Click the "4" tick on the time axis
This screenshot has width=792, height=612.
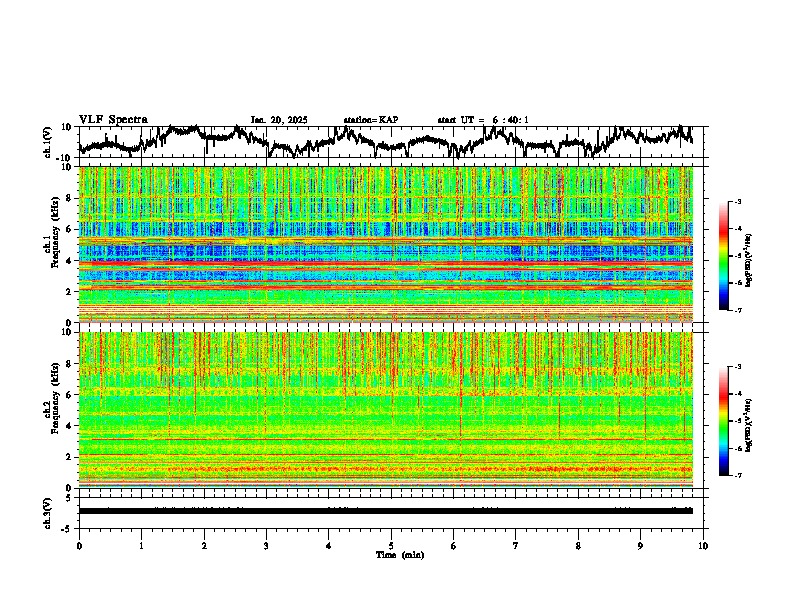[329, 546]
